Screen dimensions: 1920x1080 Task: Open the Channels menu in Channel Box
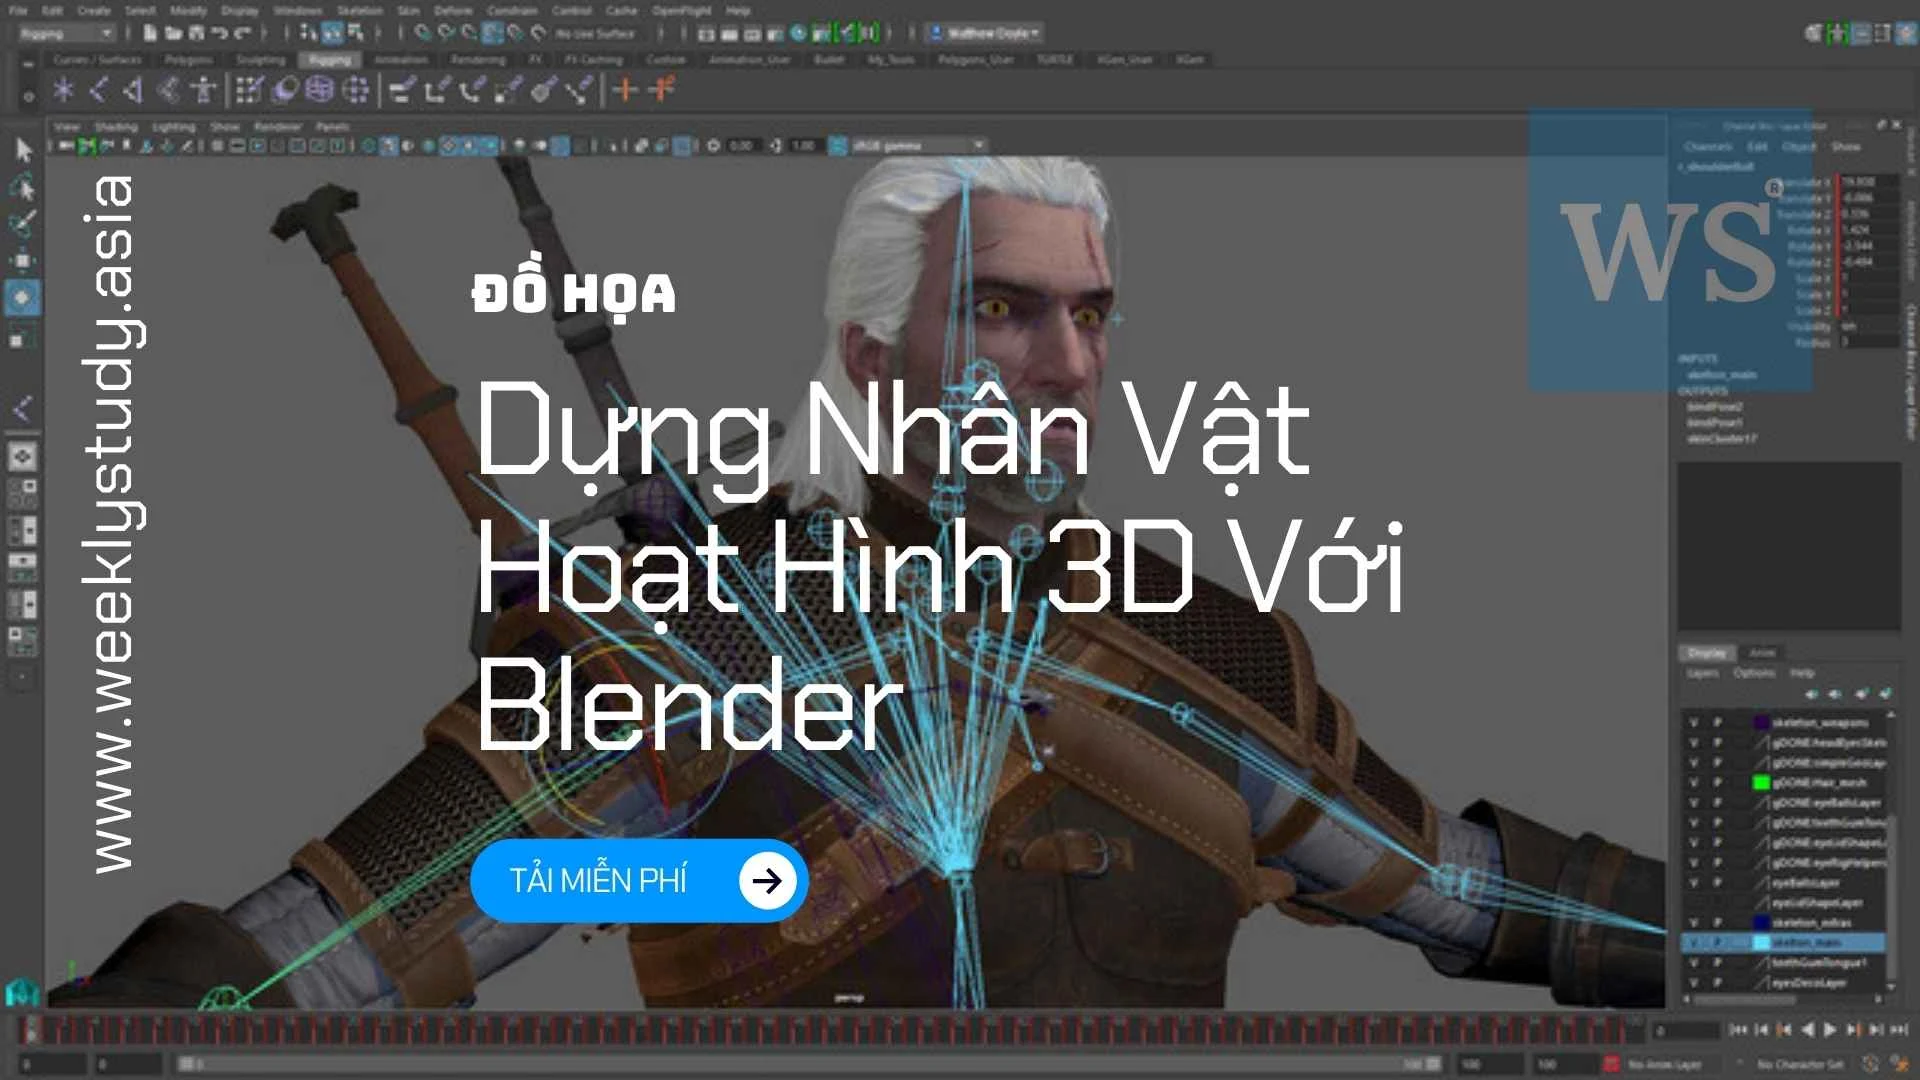point(1707,147)
